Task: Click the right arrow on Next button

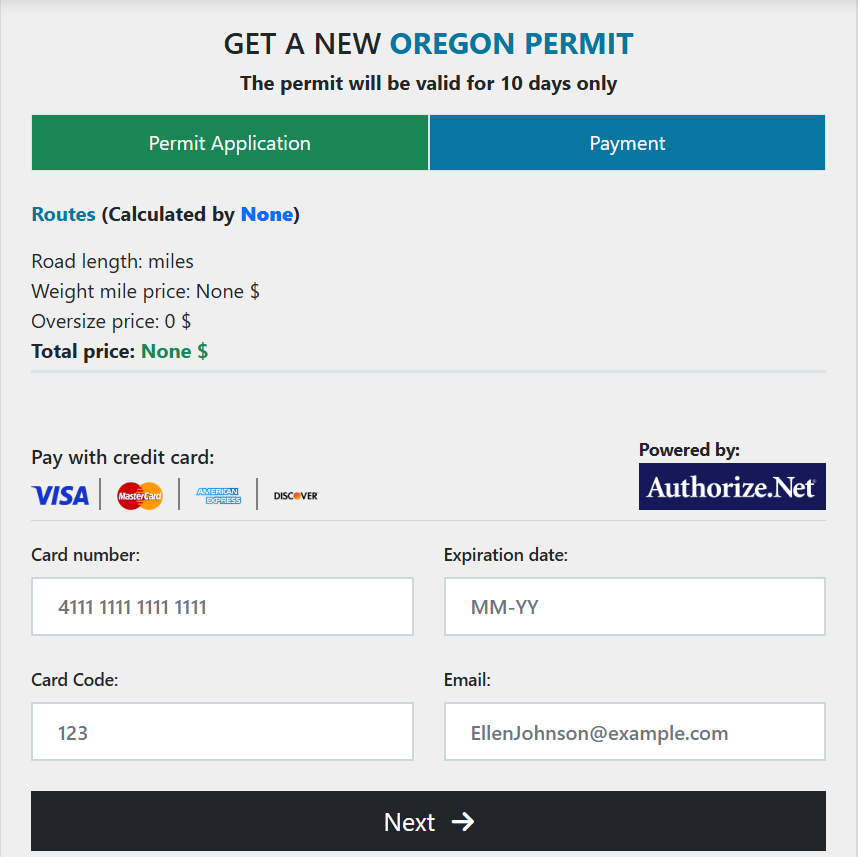Action: [463, 822]
